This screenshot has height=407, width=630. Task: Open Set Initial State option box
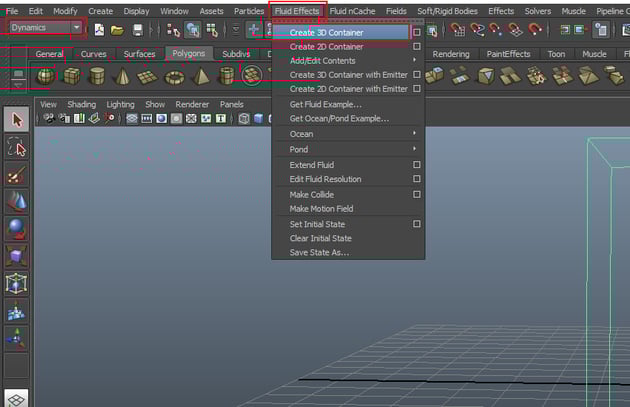[x=417, y=224]
